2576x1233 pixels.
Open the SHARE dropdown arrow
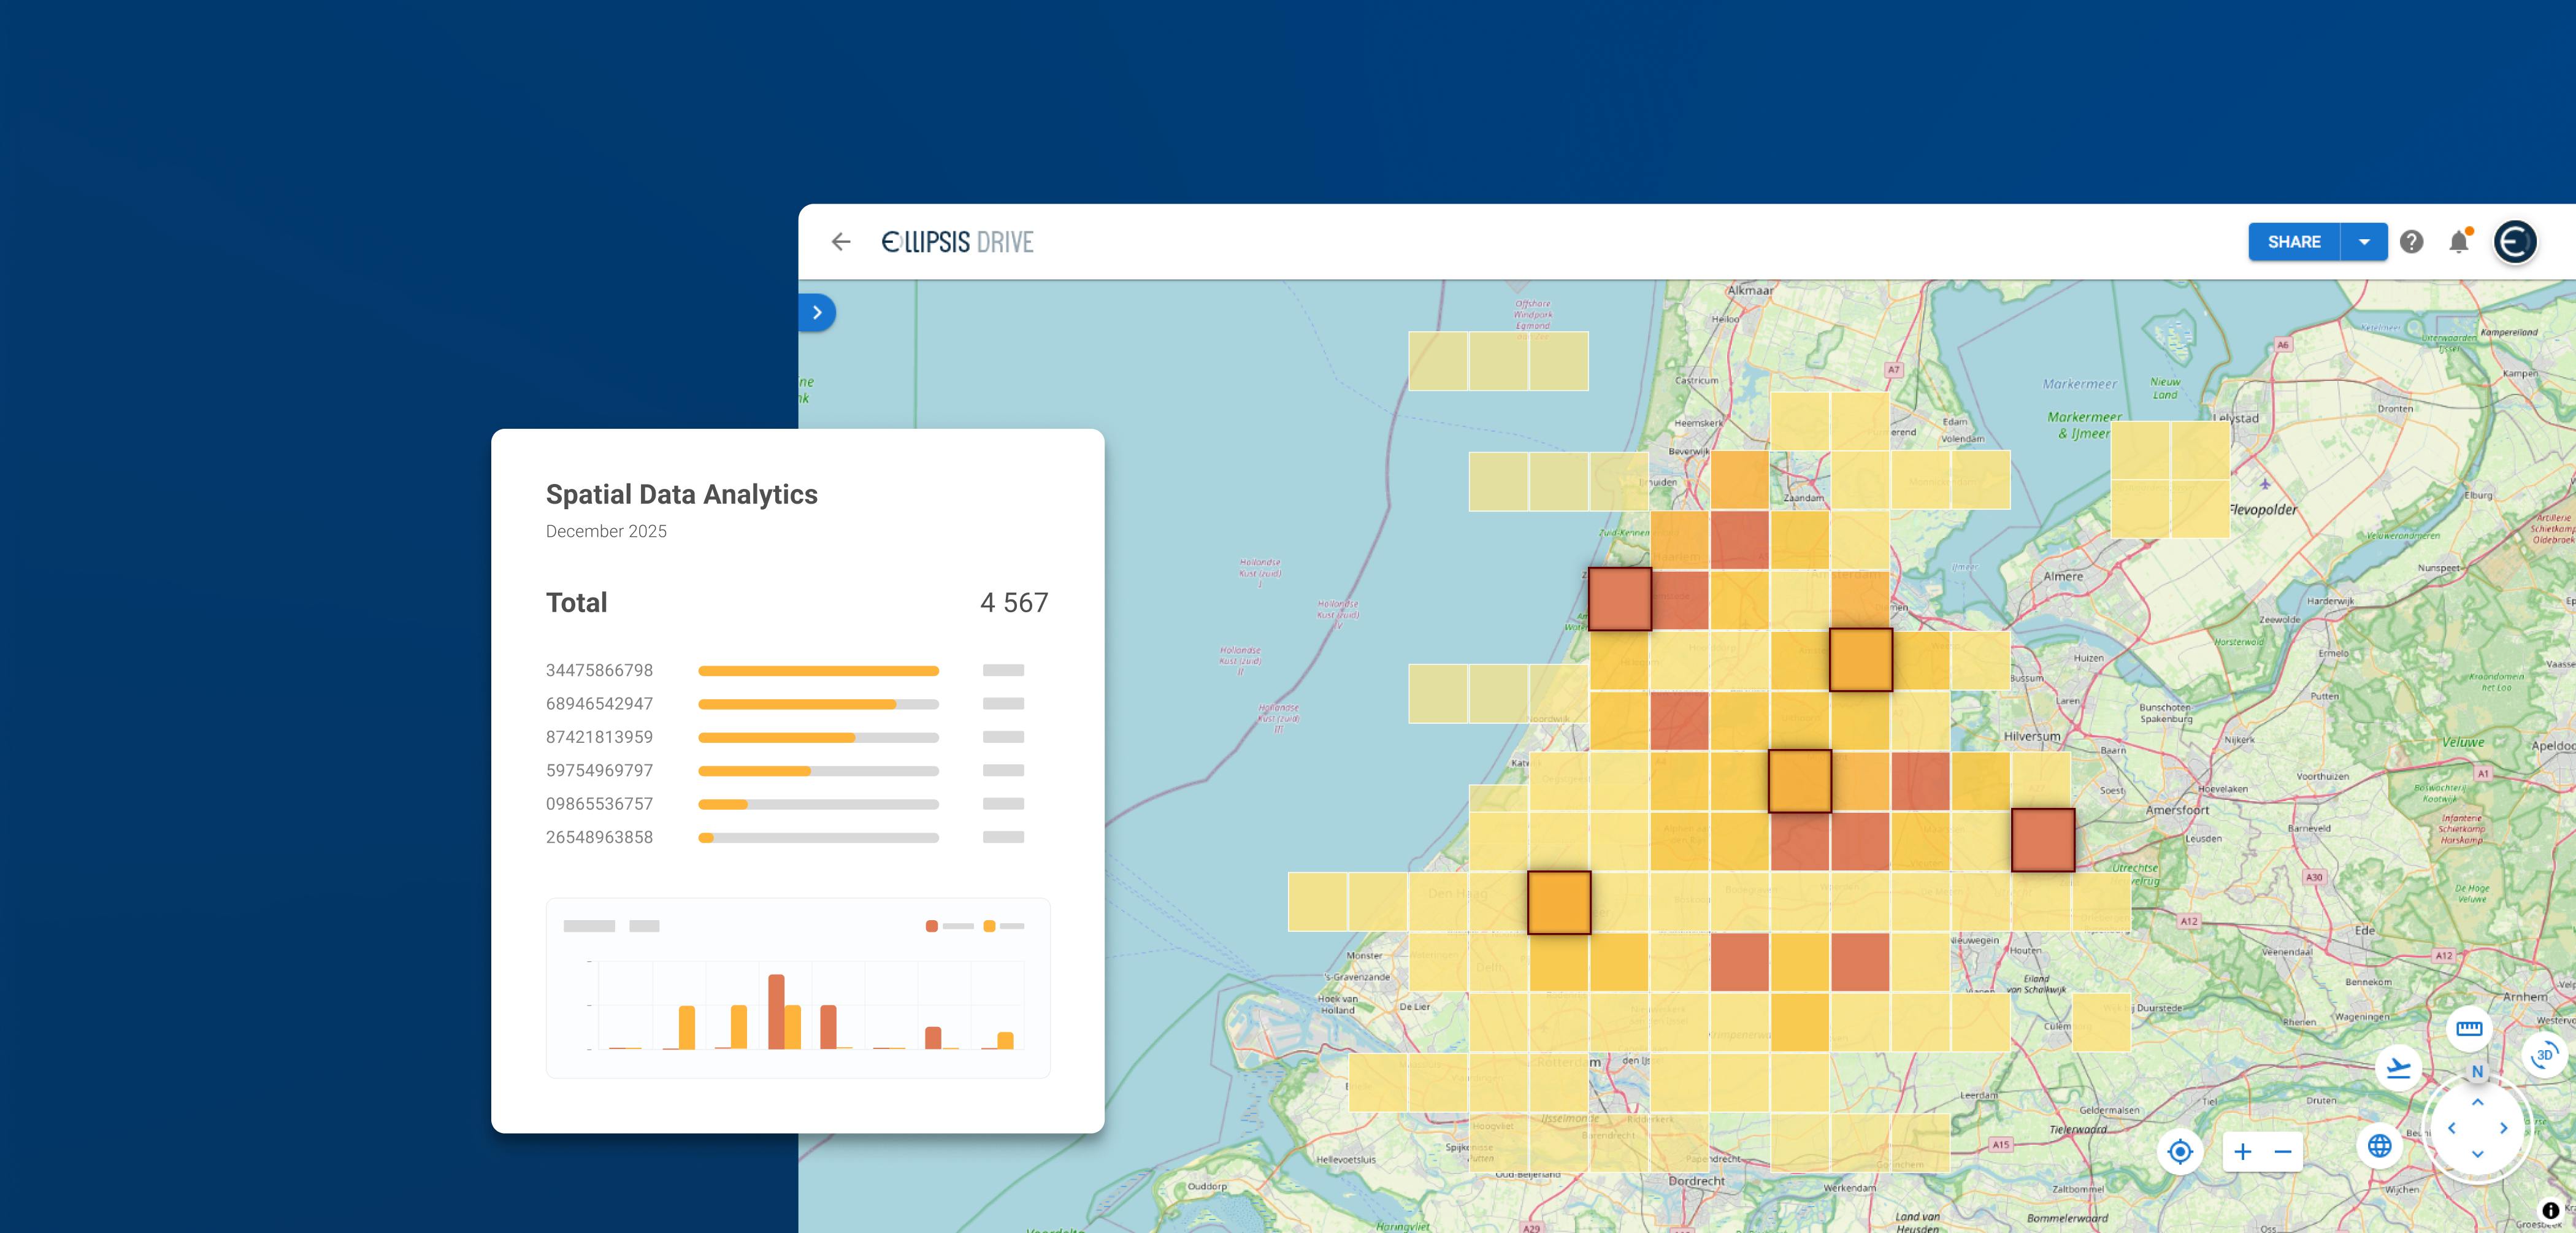[2364, 242]
